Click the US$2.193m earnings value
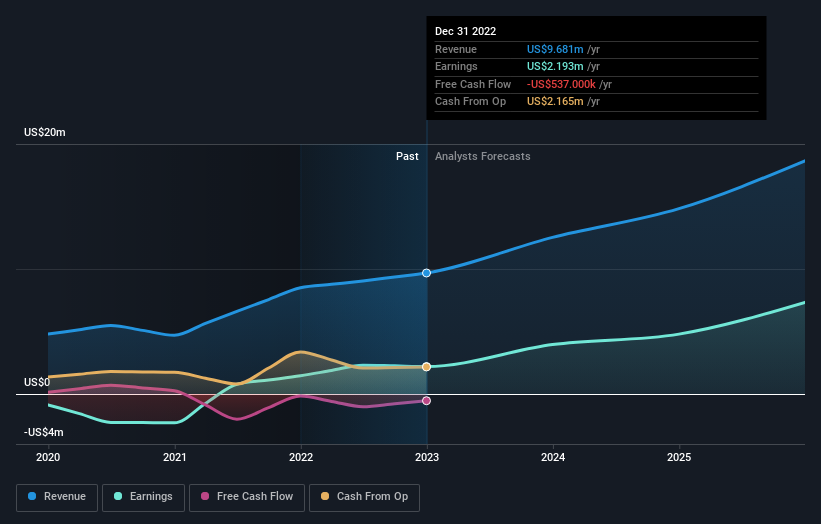 tap(555, 66)
